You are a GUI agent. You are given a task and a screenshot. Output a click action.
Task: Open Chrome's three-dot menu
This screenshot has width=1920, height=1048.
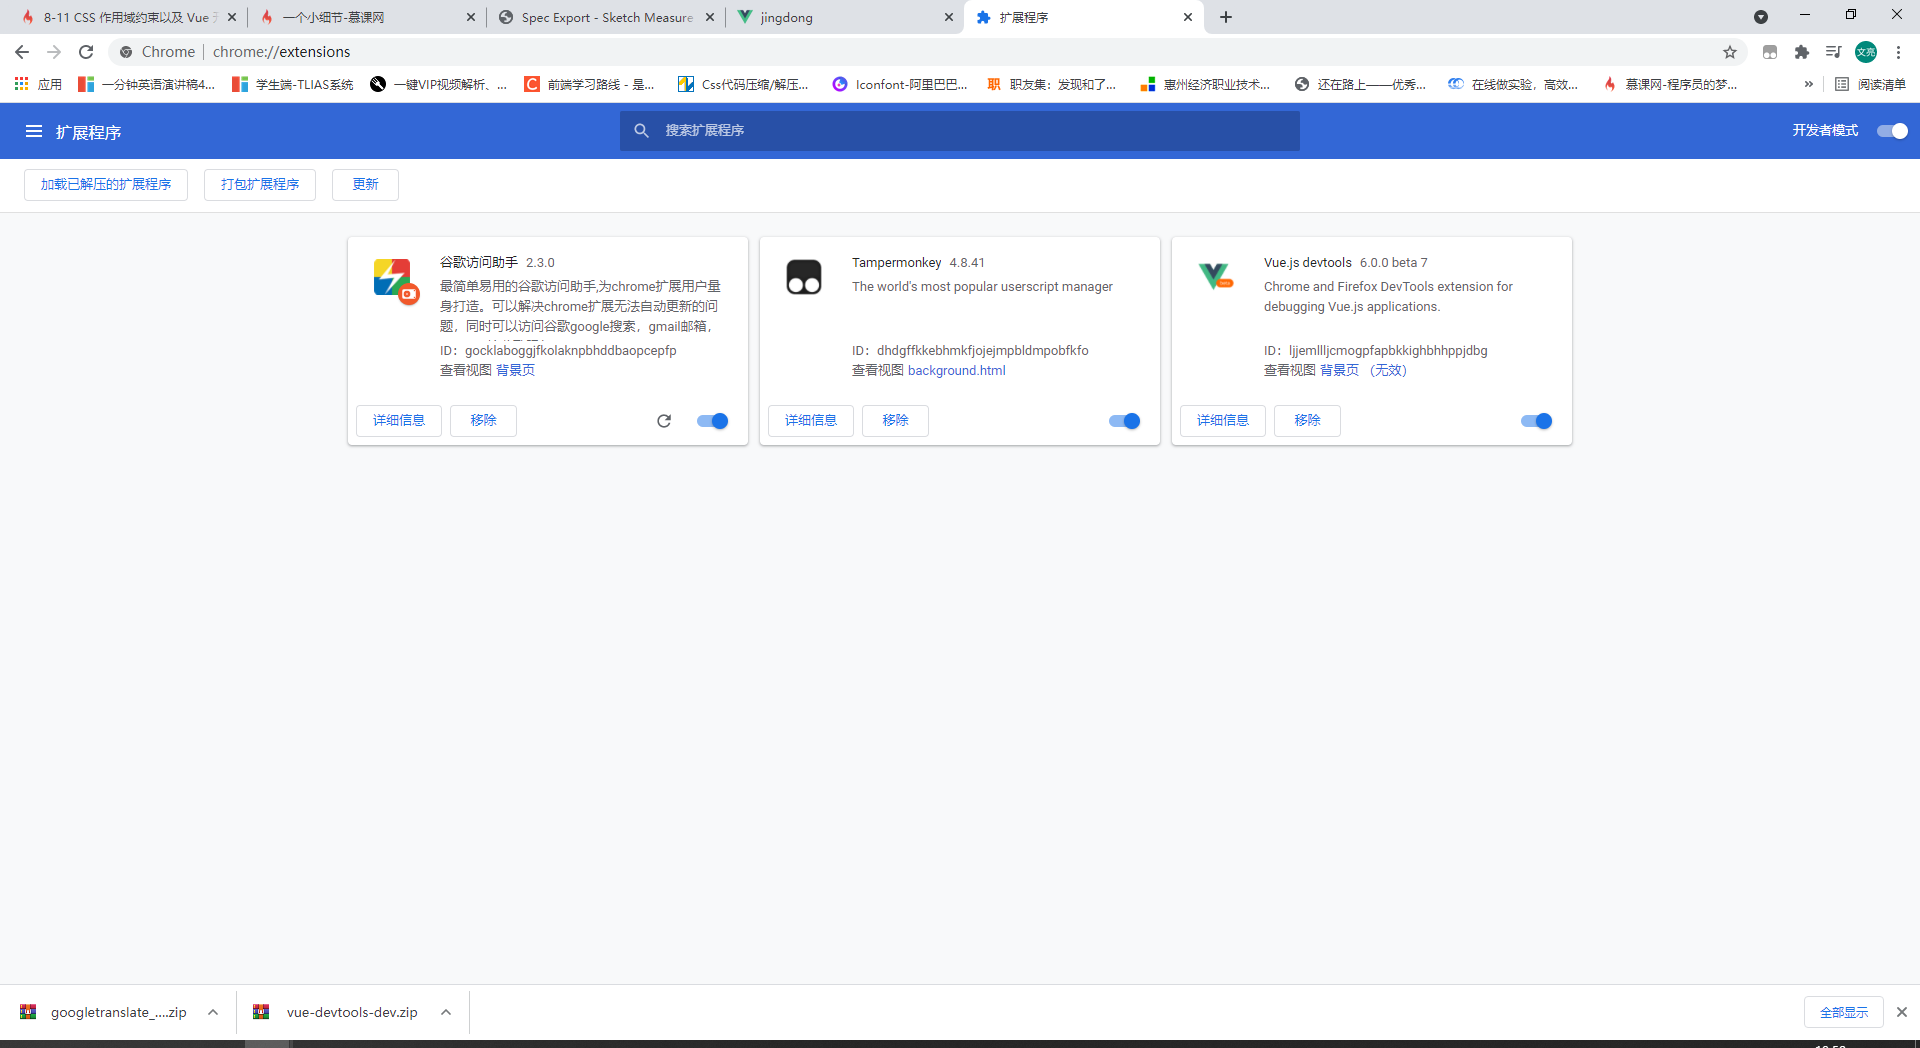(1898, 52)
